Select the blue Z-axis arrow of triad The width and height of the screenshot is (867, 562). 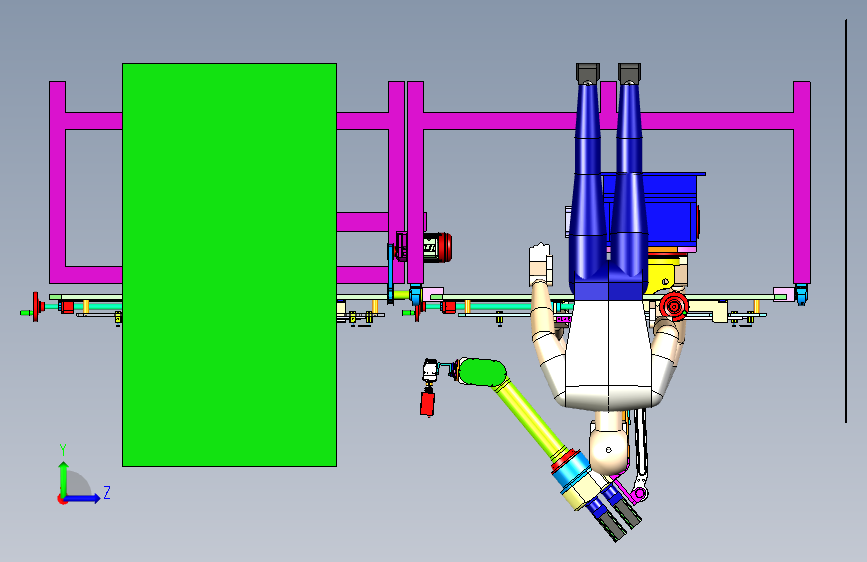click(83, 498)
